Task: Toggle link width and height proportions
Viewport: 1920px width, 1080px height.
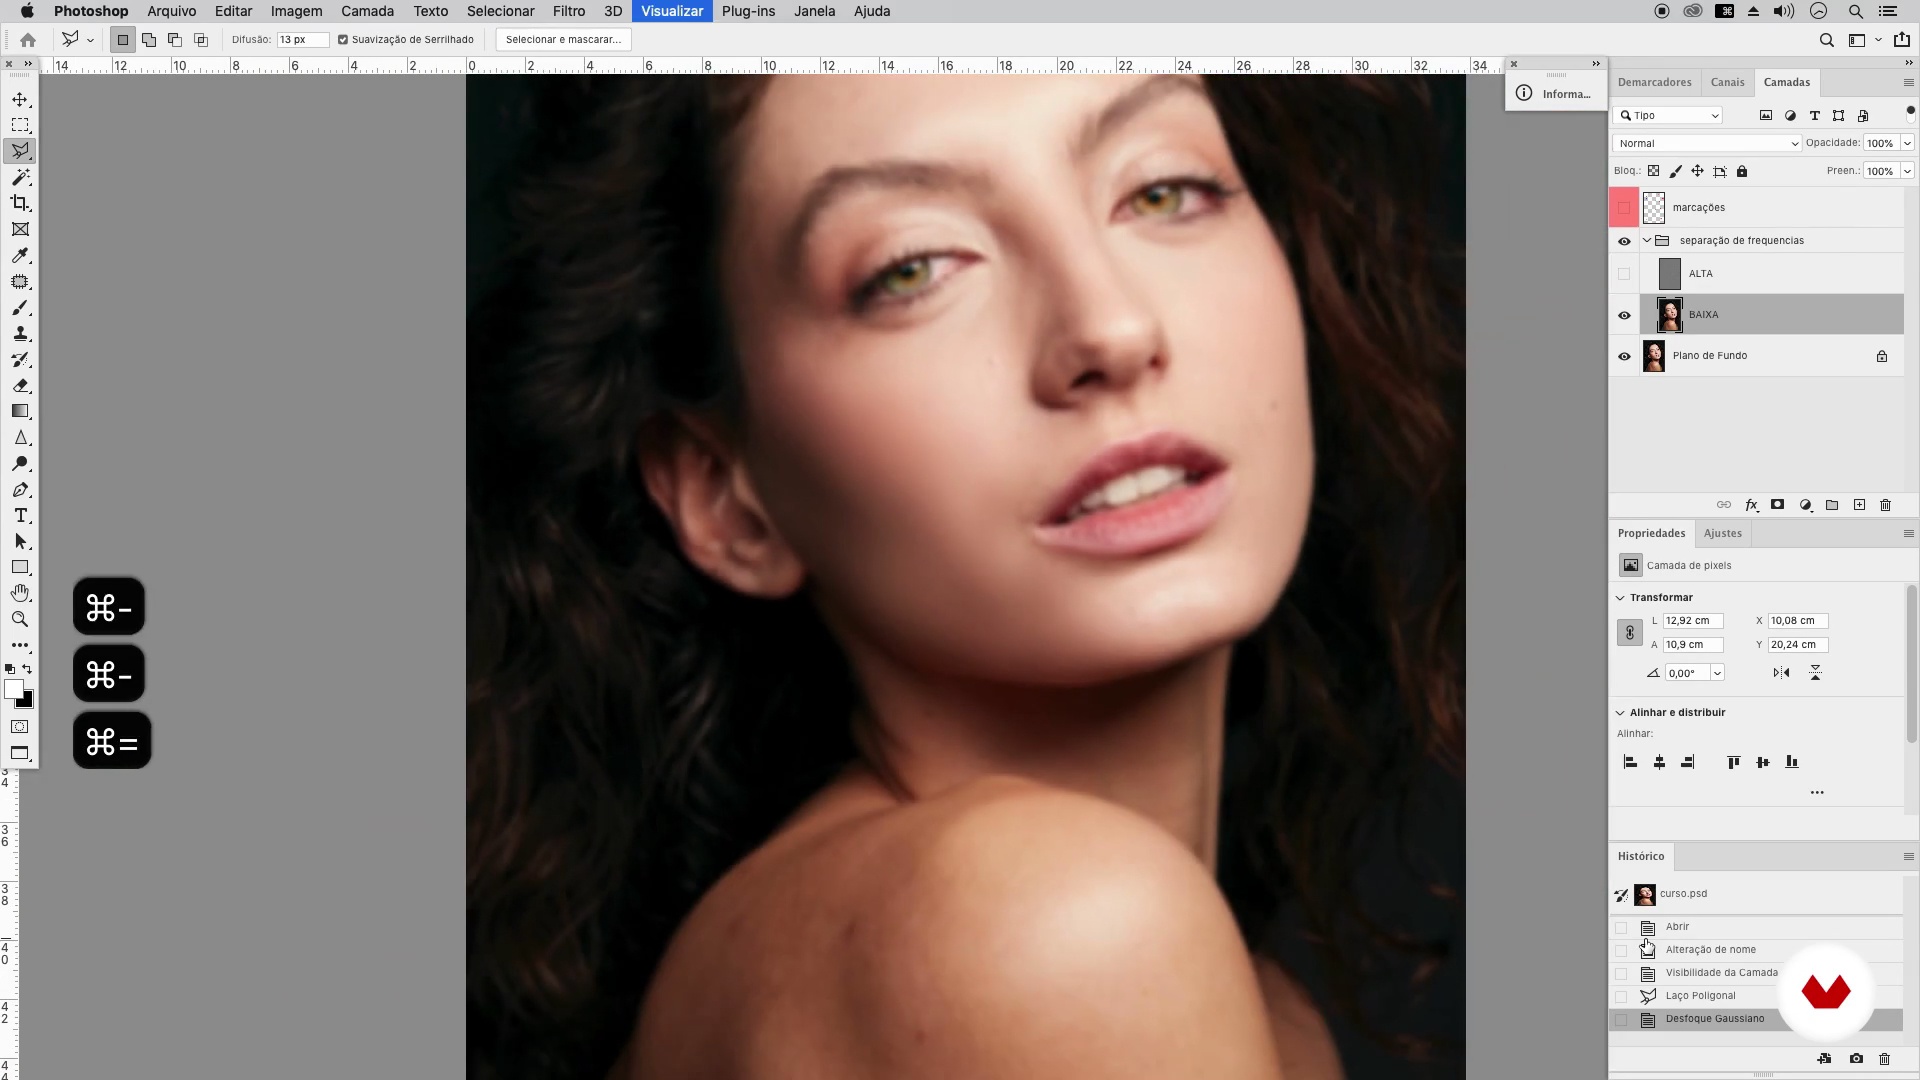Action: tap(1629, 633)
